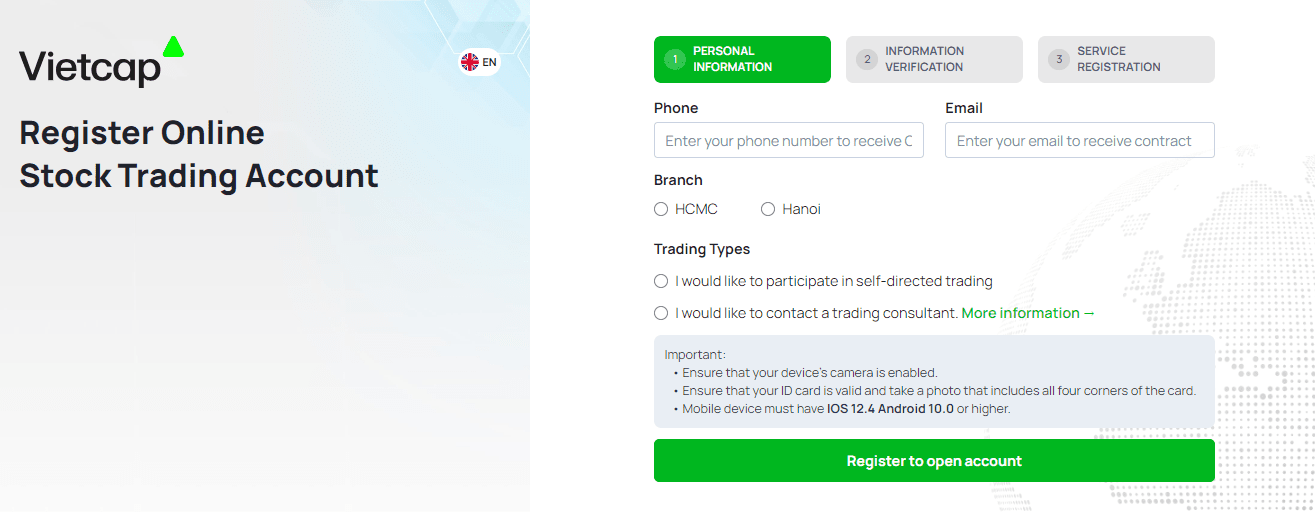
Task: Click the step 1 number circle
Action: coord(675,59)
